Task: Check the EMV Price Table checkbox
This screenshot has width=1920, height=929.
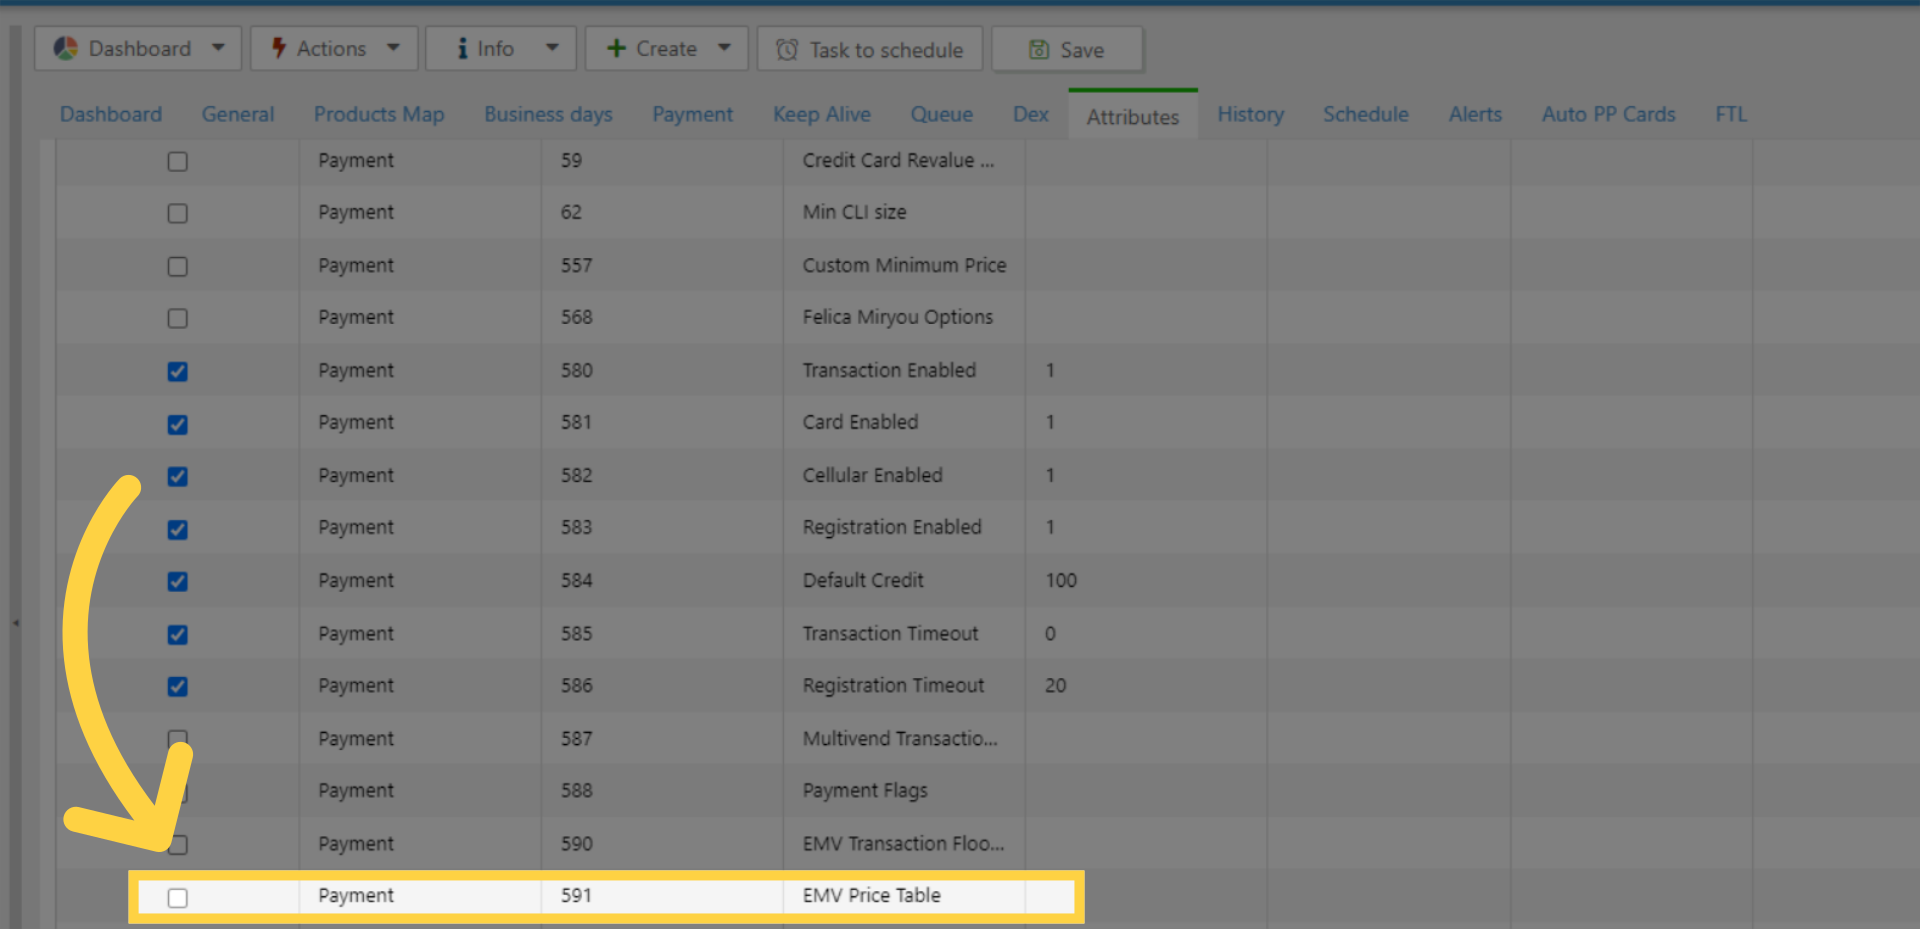Action: (178, 897)
